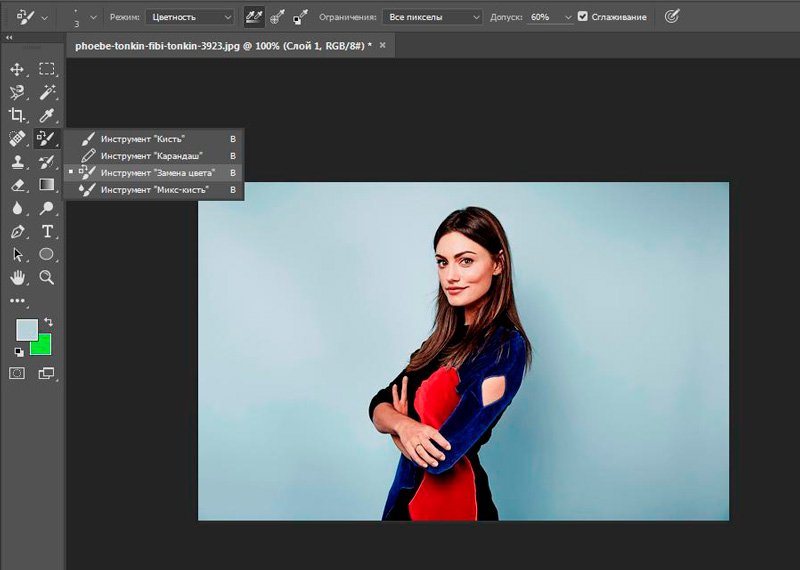Toggle Quick Mask mode

pos(17,374)
